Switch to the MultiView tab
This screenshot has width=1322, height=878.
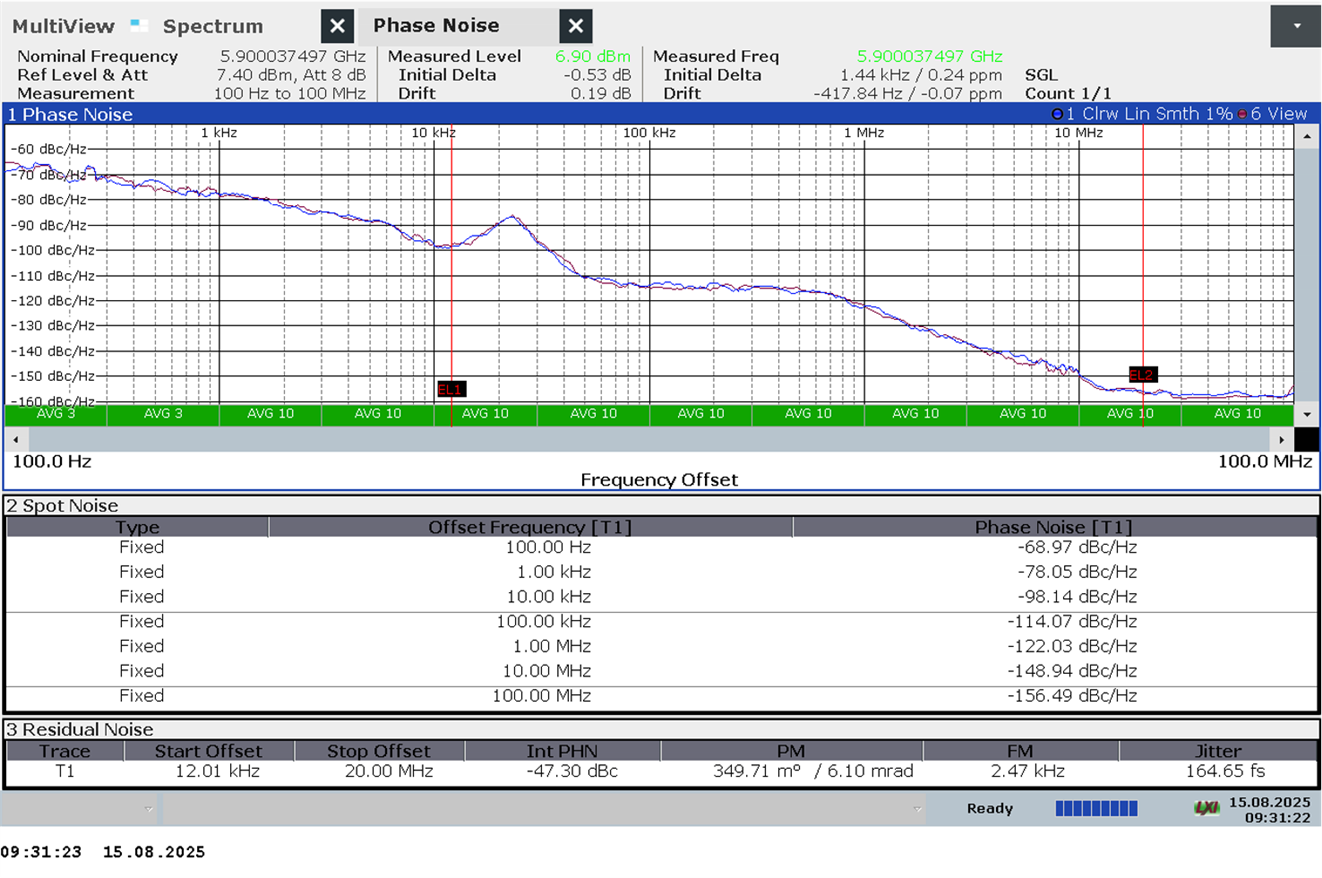tap(63, 26)
